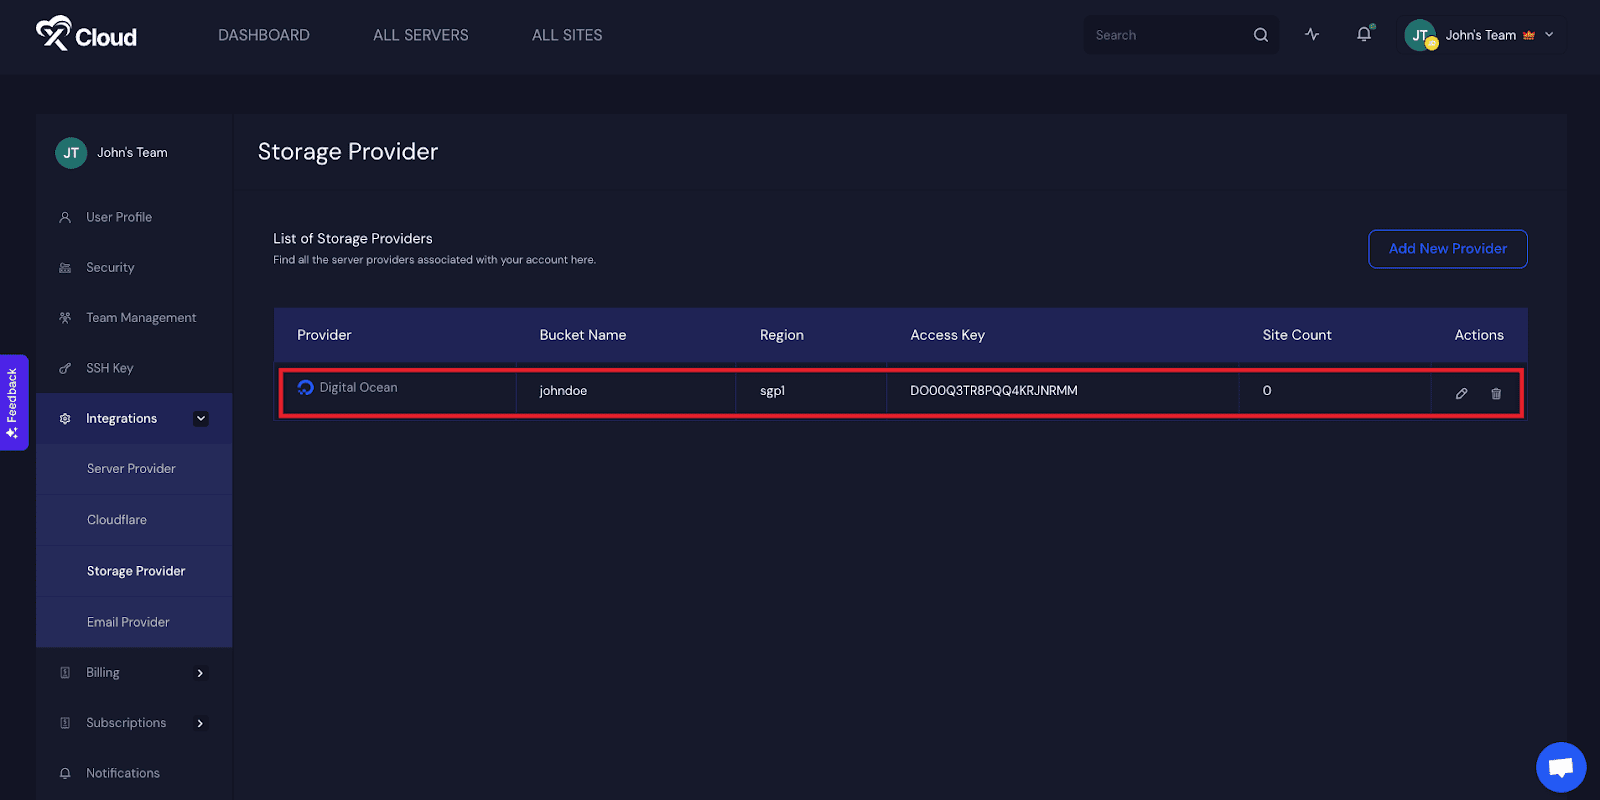Image resolution: width=1600 pixels, height=800 pixels.
Task: Collapse the Integrations section chevron
Action: coord(201,419)
